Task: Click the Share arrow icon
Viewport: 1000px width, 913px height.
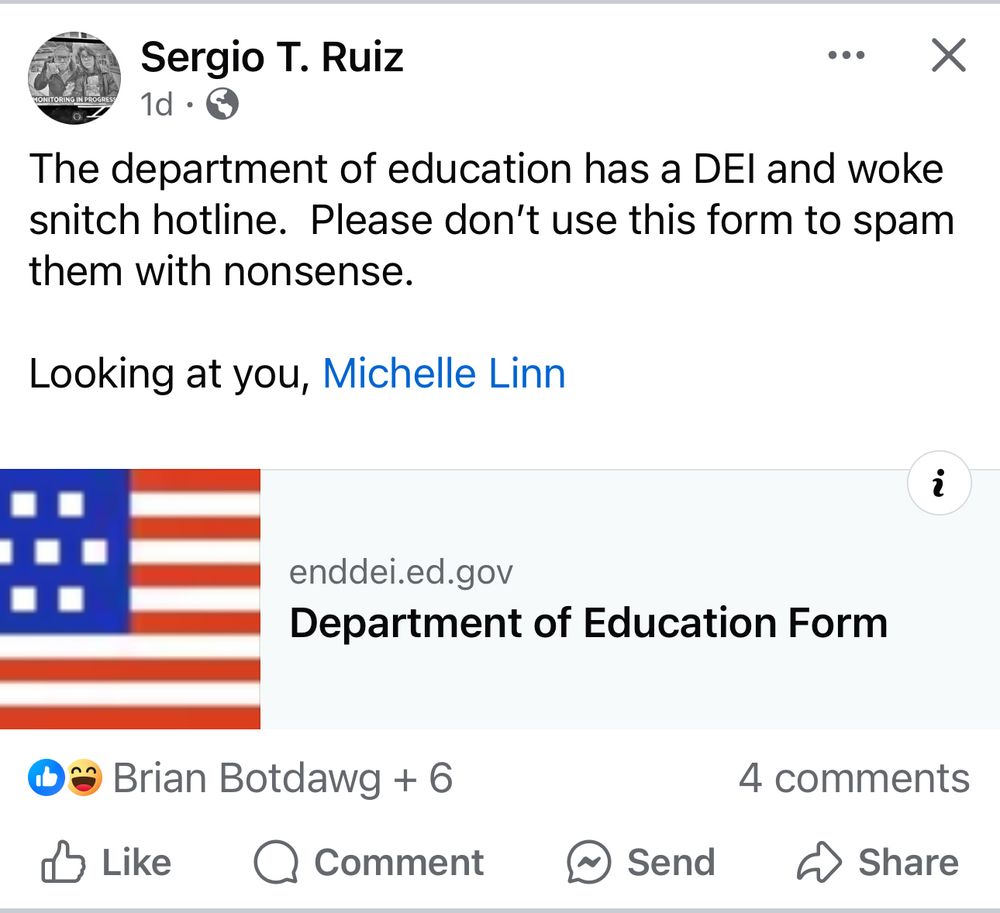Action: [820, 862]
